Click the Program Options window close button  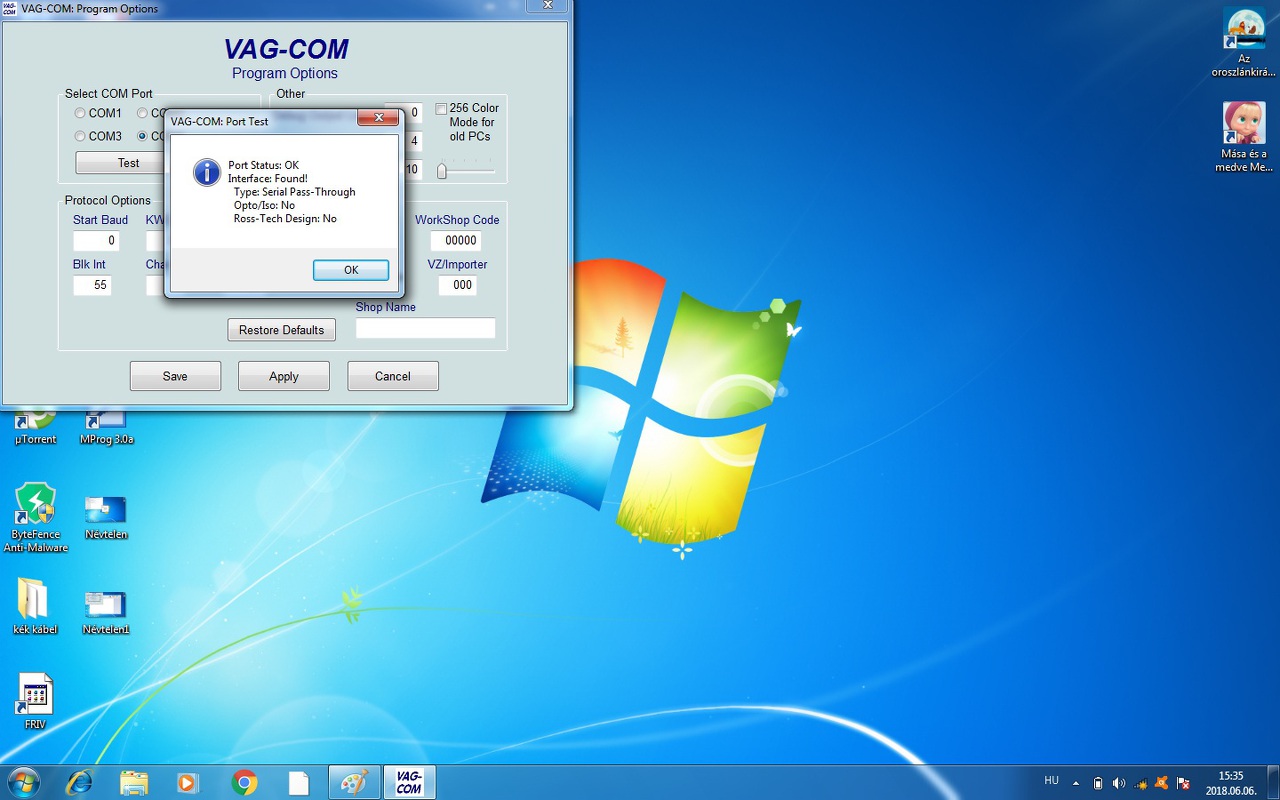pyautogui.click(x=548, y=6)
